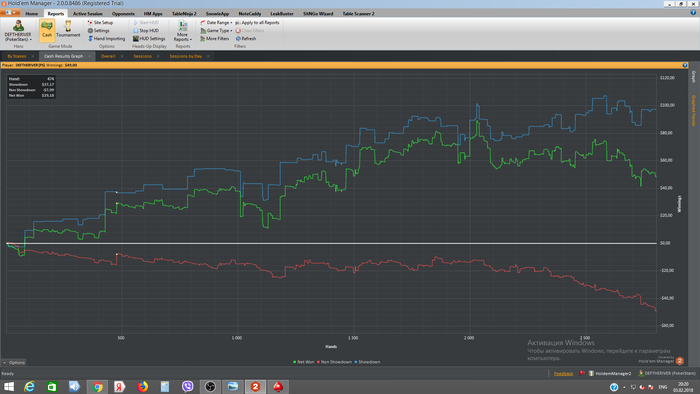The width and height of the screenshot is (700, 394).
Task: Open Site Setup options
Action: point(100,22)
